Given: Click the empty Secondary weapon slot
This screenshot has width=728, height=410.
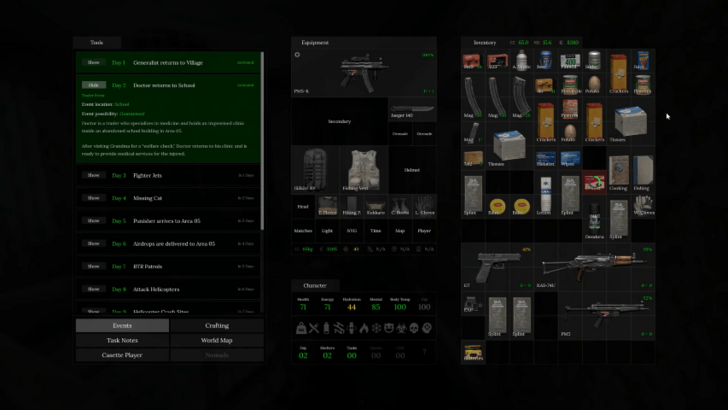Looking at the screenshot, I should [x=339, y=121].
